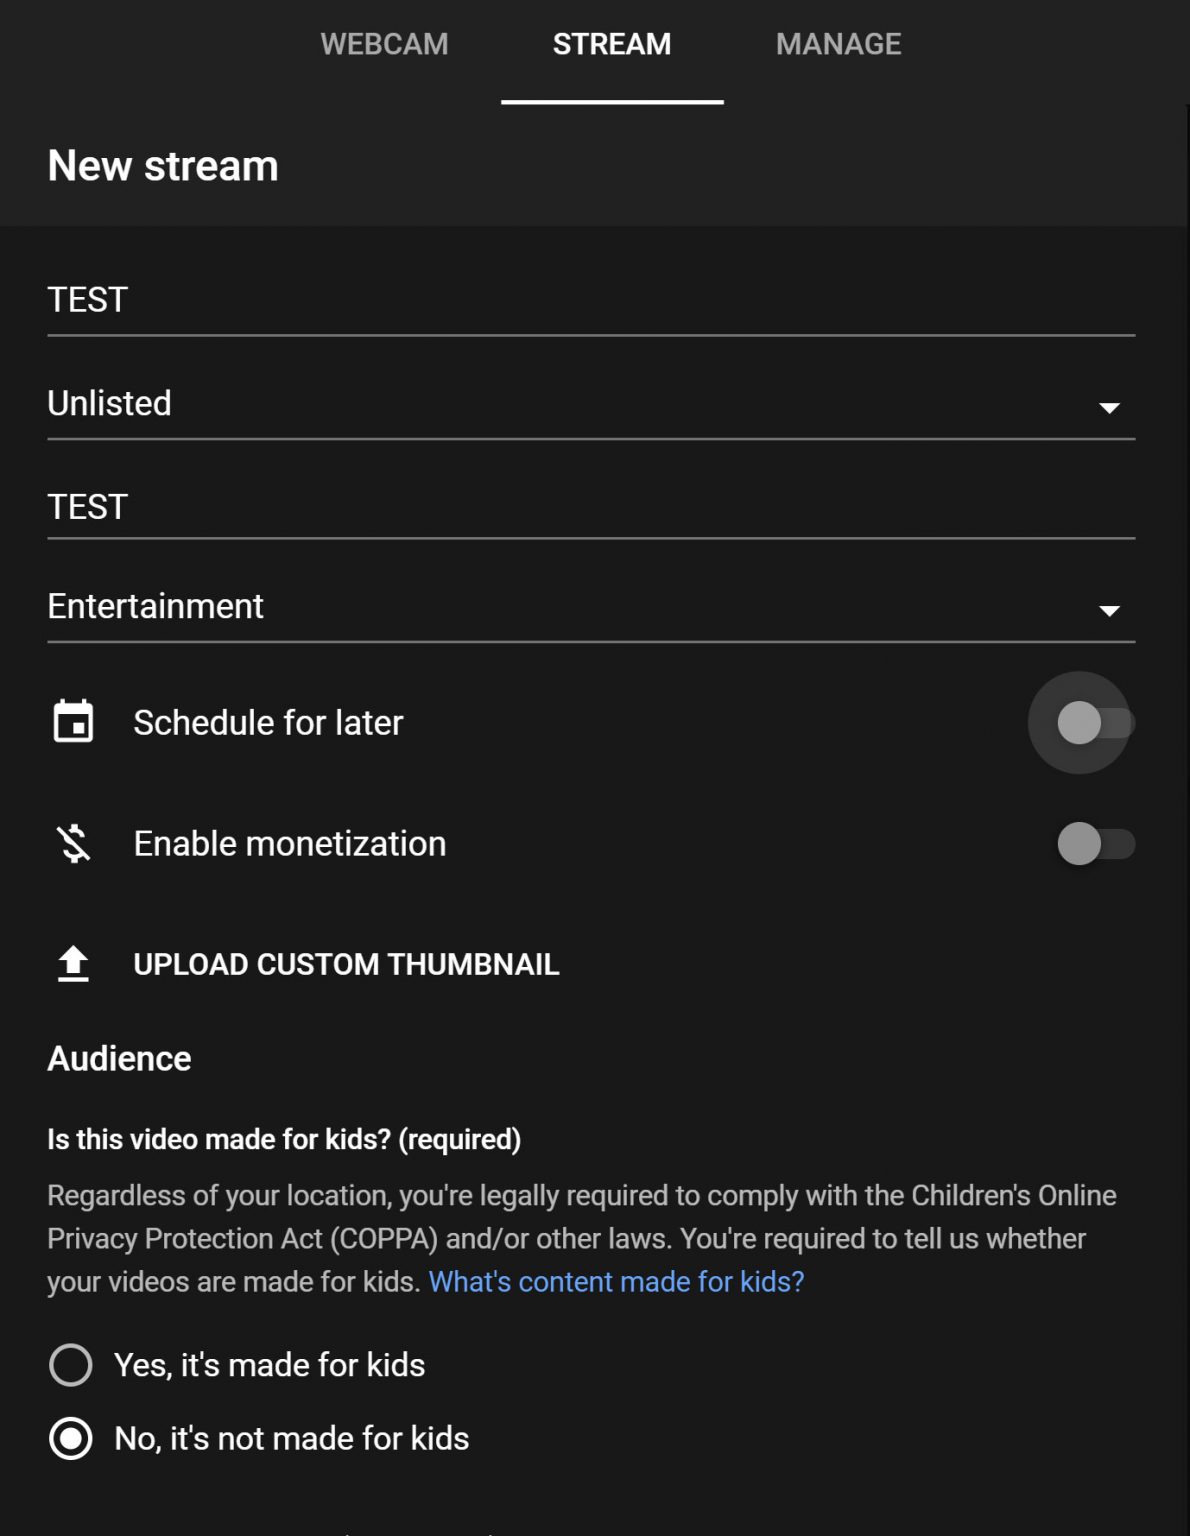Select "No, it's not made for kids" radio
The width and height of the screenshot is (1190, 1536).
(71, 1438)
